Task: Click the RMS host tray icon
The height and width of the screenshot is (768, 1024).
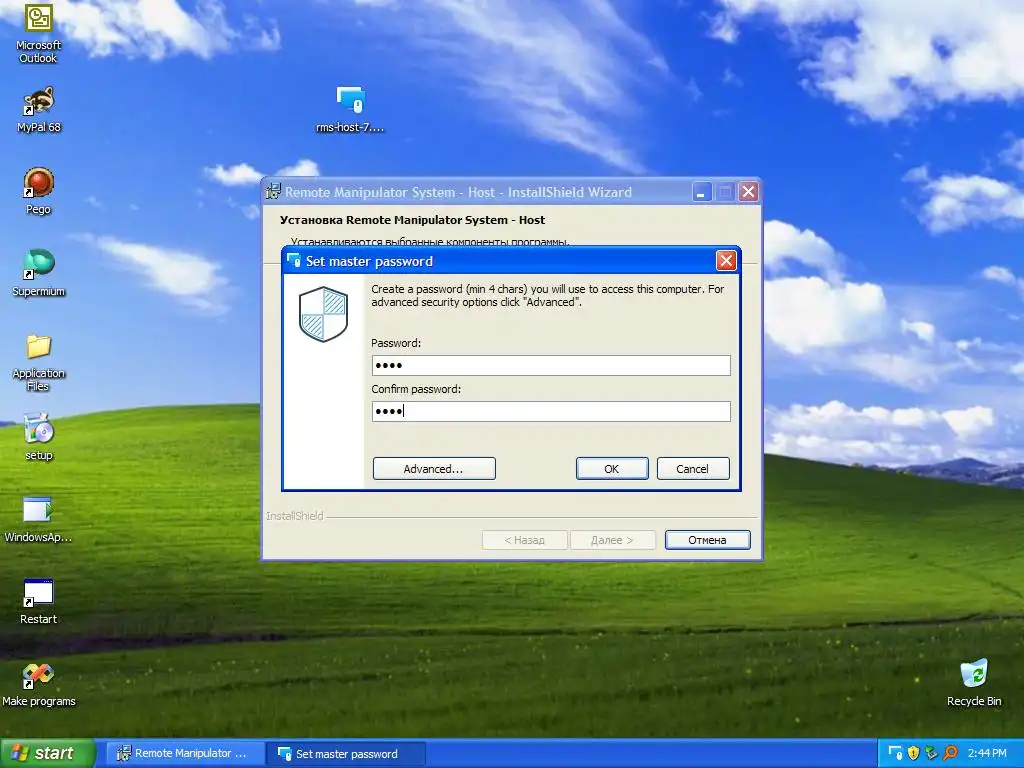Action: pyautogui.click(x=895, y=753)
